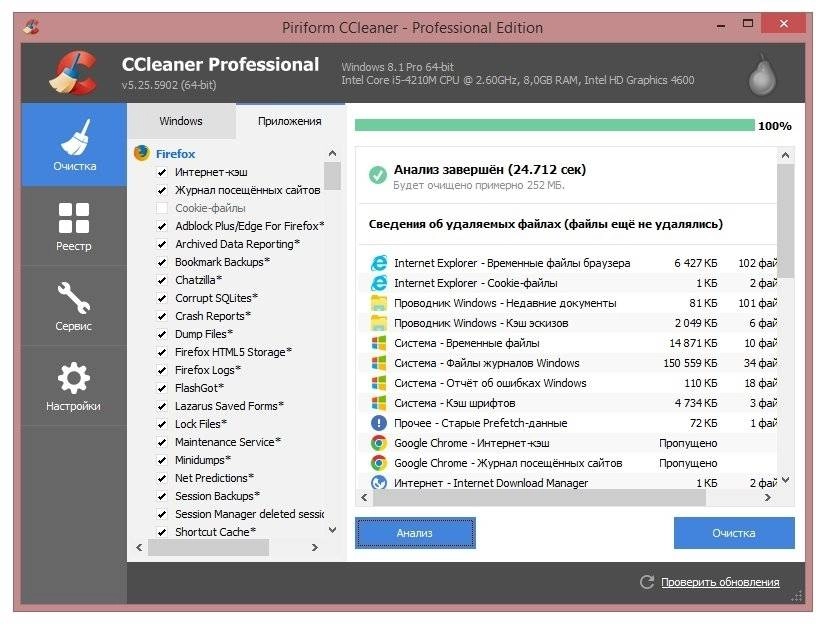Click the green analysis complete checkmark icon
830x631 pixels.
[377, 175]
